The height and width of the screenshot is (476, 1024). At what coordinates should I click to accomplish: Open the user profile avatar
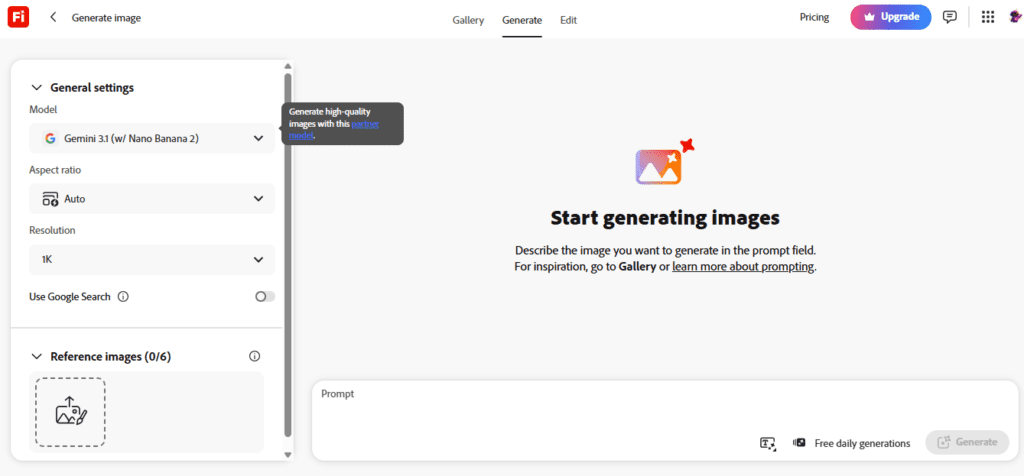(x=1016, y=18)
